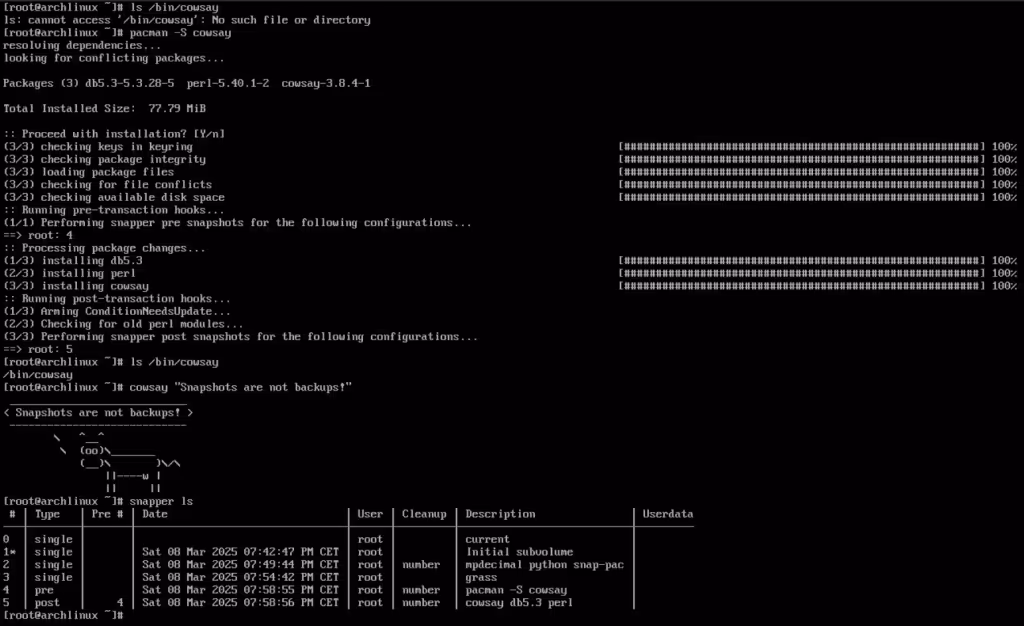Click the 'Total Installed Size: 77.79 MiB' line
This screenshot has width=1024, height=626.
104,108
